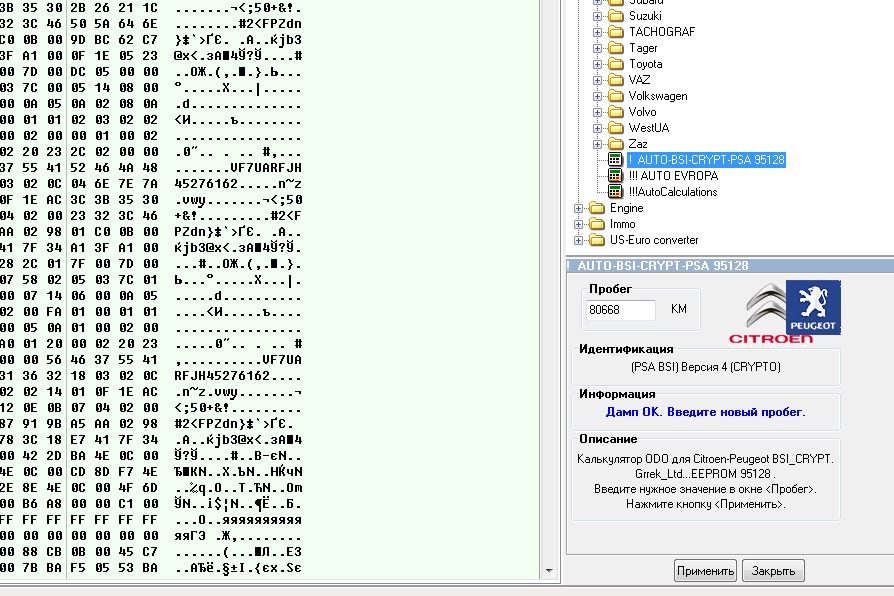This screenshot has height=596, width=894.
Task: Expand the Tager tree node
Action: click(x=597, y=48)
